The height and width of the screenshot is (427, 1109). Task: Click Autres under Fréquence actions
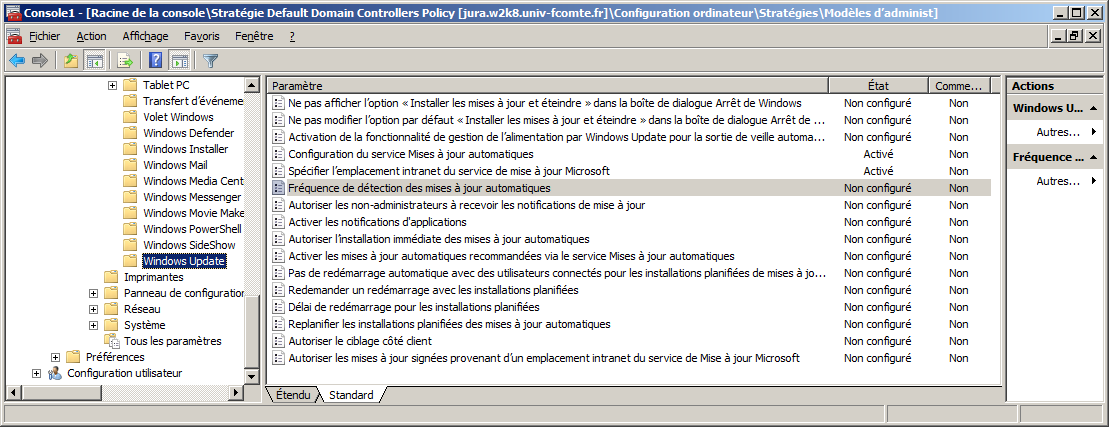pyautogui.click(x=1059, y=181)
